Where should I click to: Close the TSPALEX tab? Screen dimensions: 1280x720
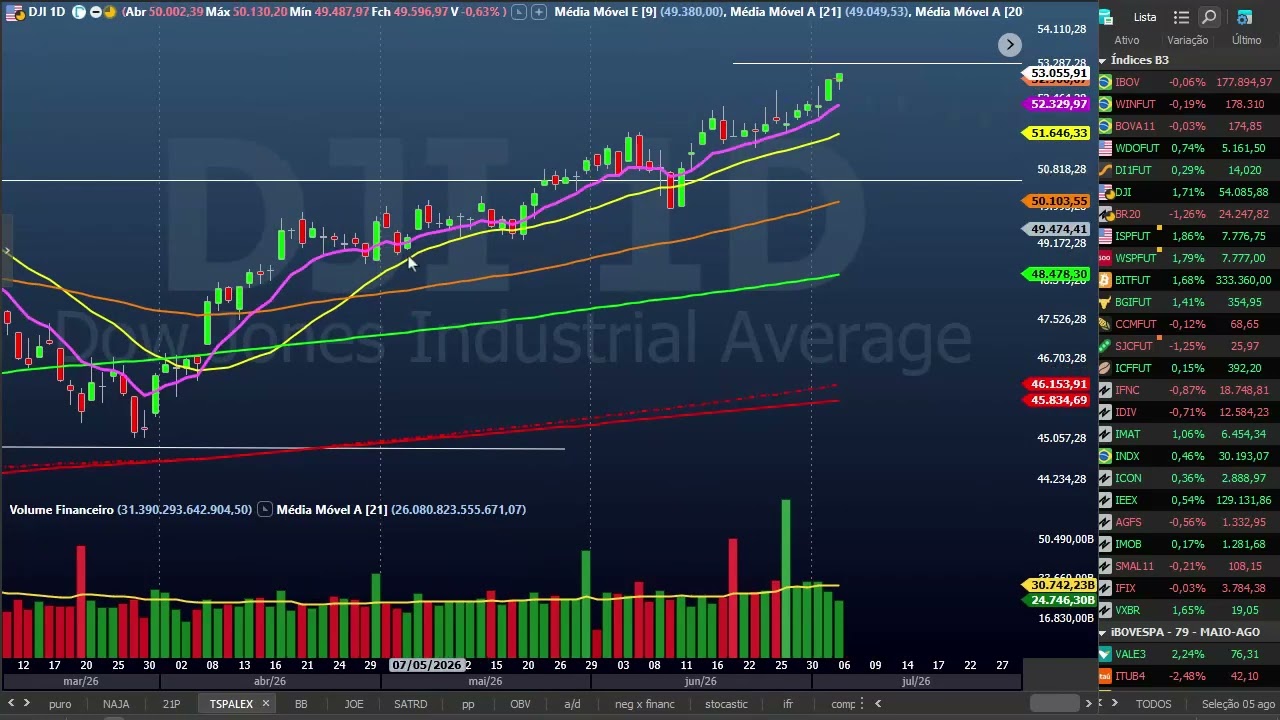[x=265, y=704]
